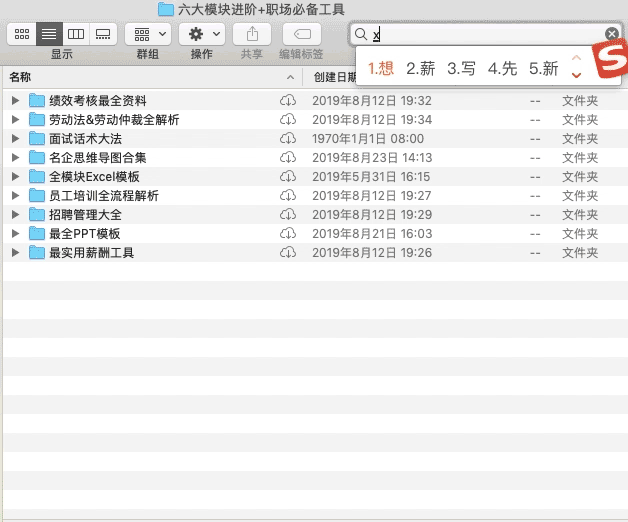Show previous page of input candidates
The height and width of the screenshot is (522, 628).
pyautogui.click(x=576, y=58)
